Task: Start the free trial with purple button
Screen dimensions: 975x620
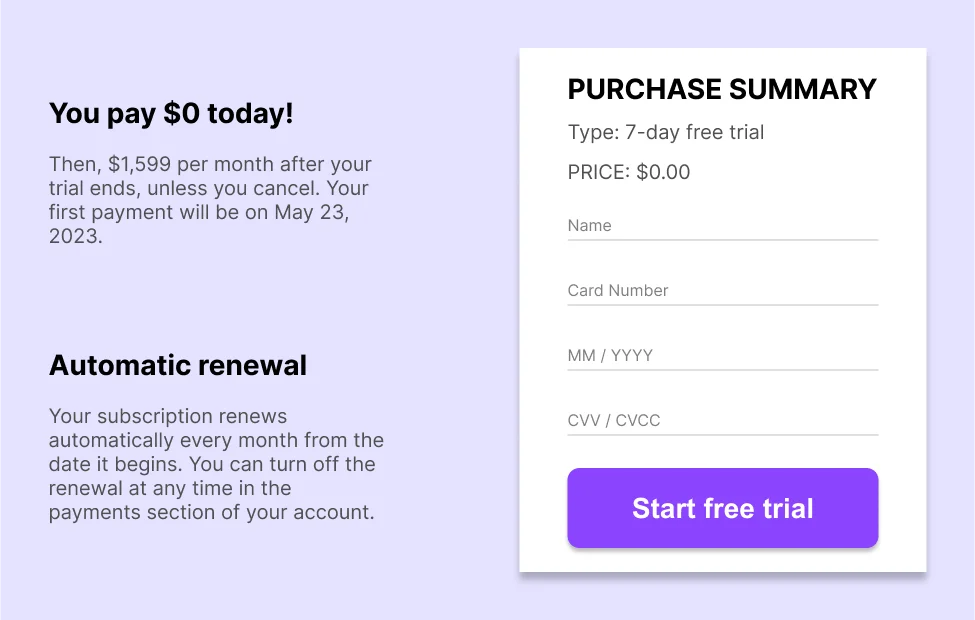Action: pyautogui.click(x=723, y=508)
